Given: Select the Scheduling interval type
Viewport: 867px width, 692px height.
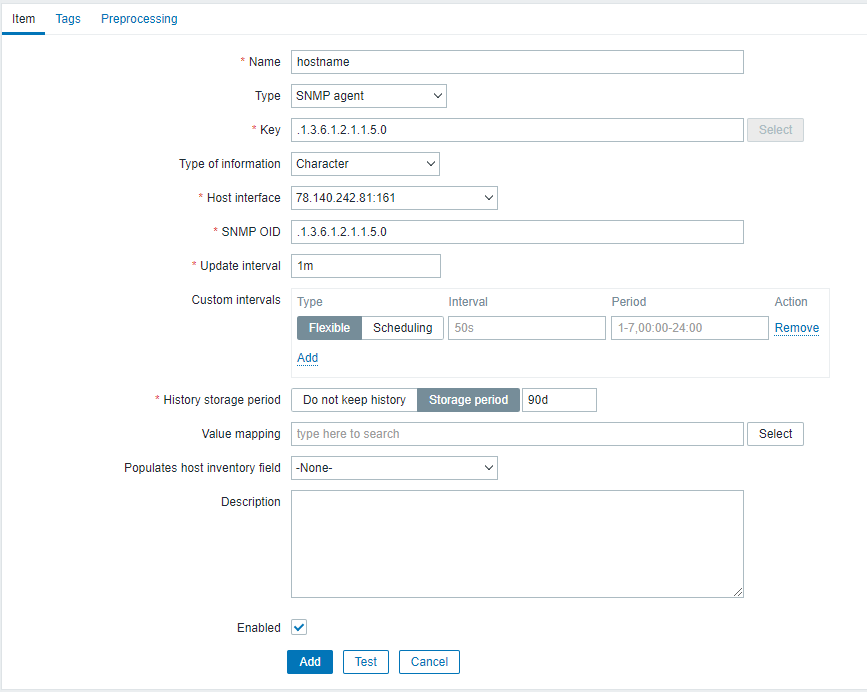Looking at the screenshot, I should [402, 327].
